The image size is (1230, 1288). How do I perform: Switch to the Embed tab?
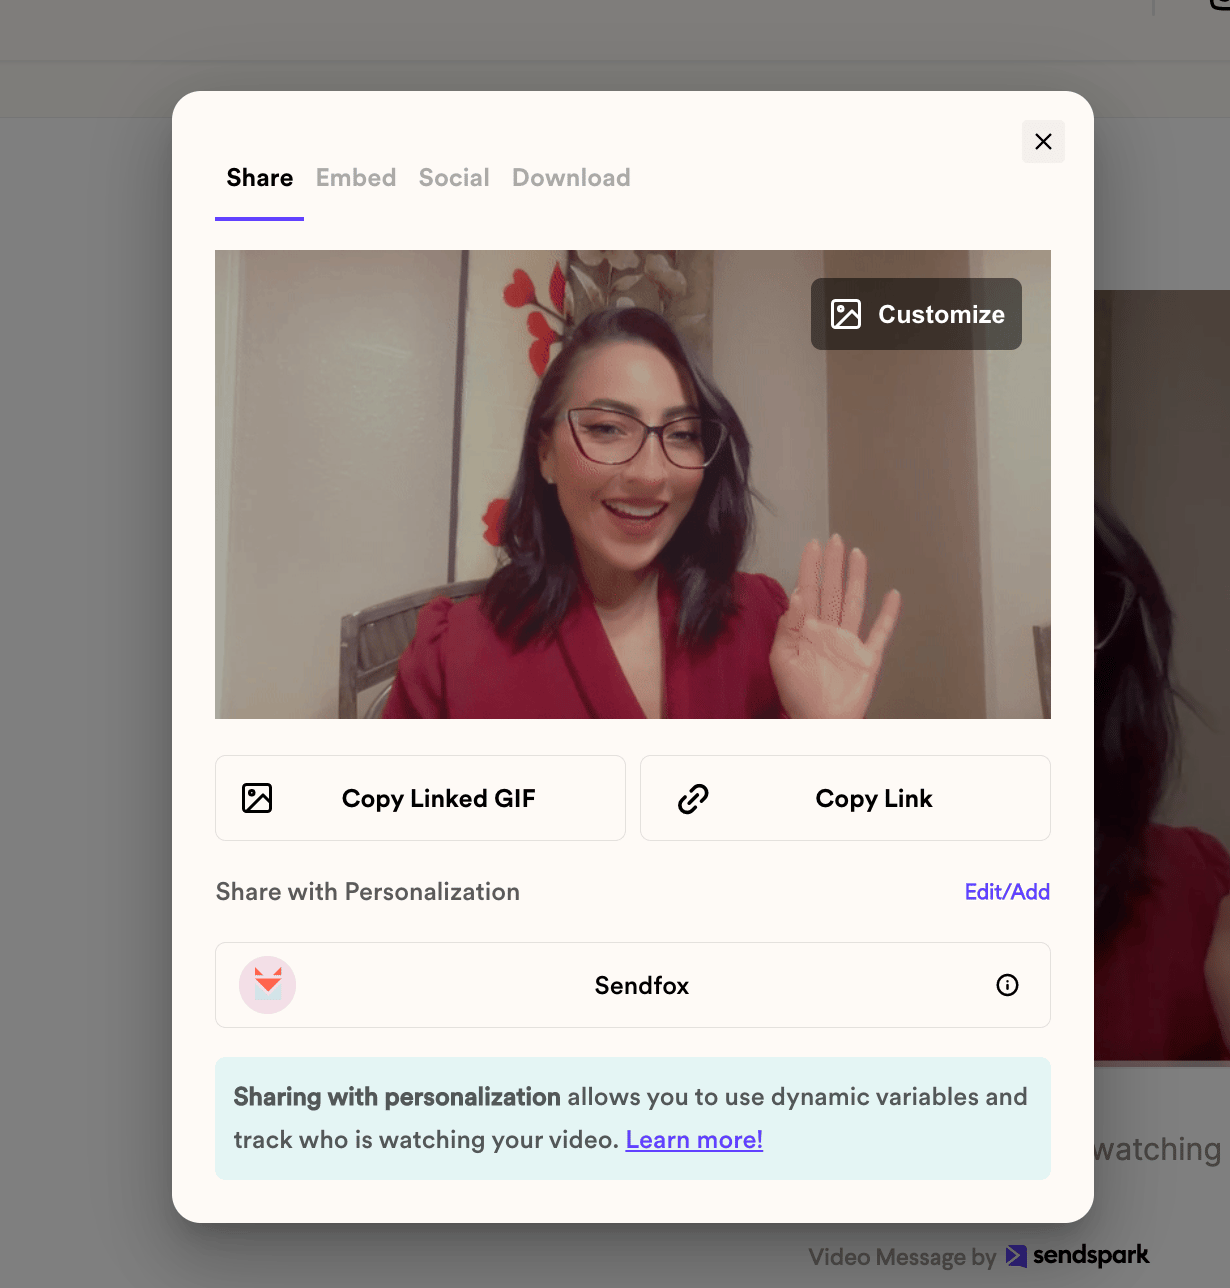[x=356, y=178]
